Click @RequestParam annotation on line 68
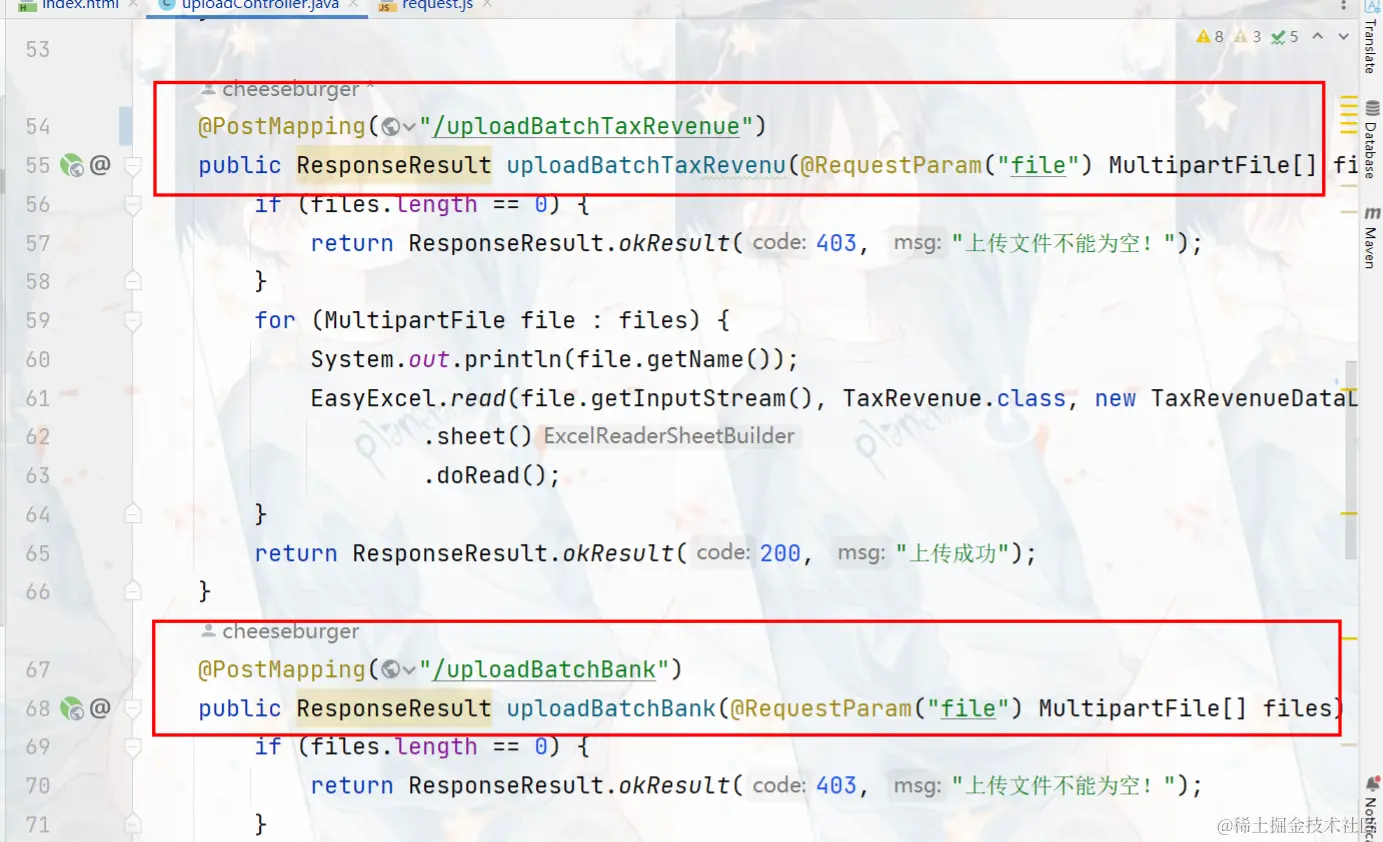Screen dimensions: 1383x842 click(x=820, y=709)
